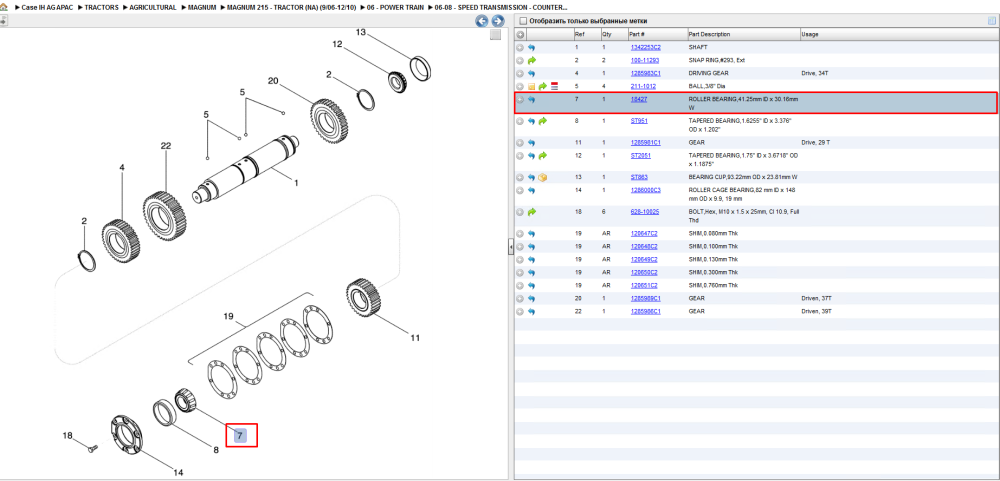
Task: Sort by Part Description column header
Action: [742, 34]
